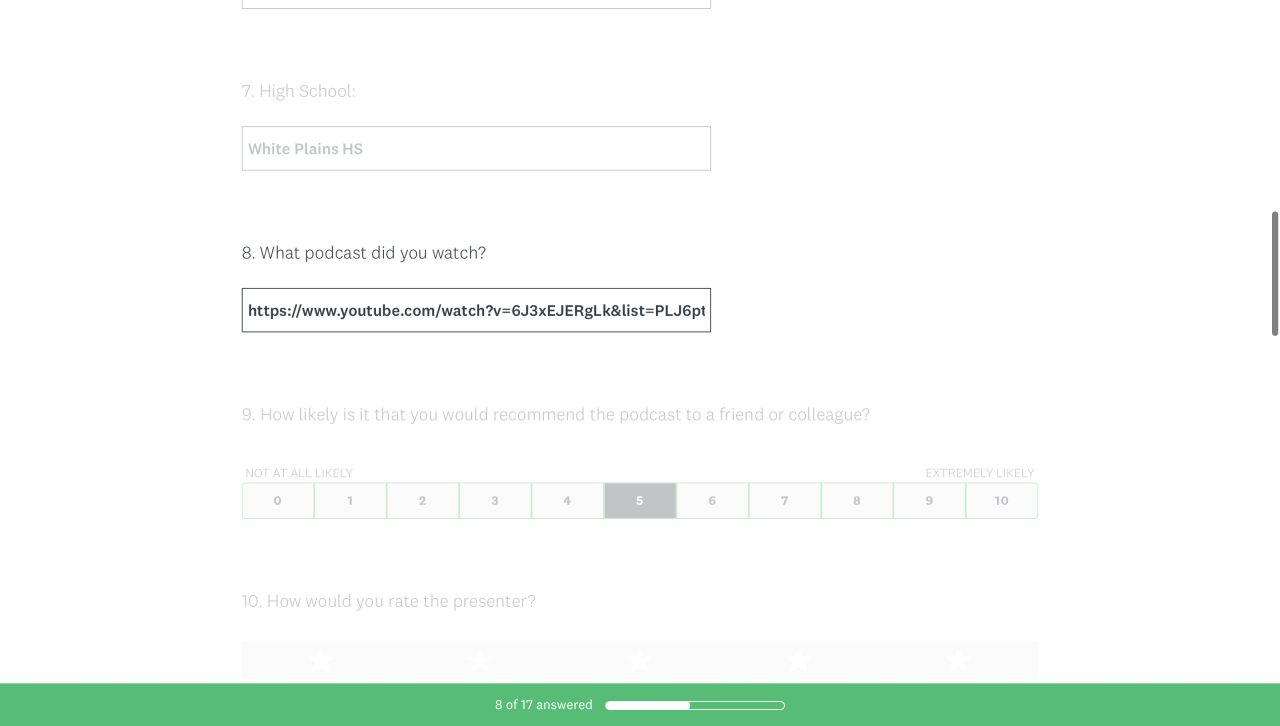
Task: Give the presenter four stars
Action: pos(798,661)
